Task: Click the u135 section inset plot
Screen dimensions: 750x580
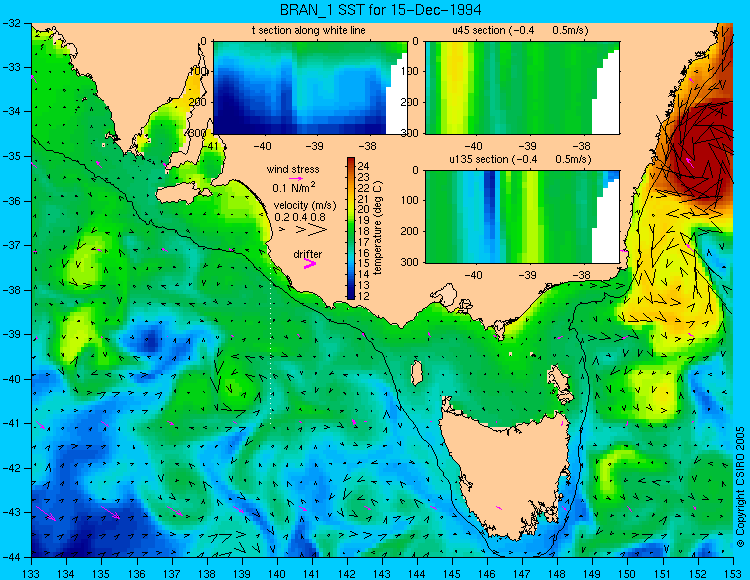Action: pos(522,217)
